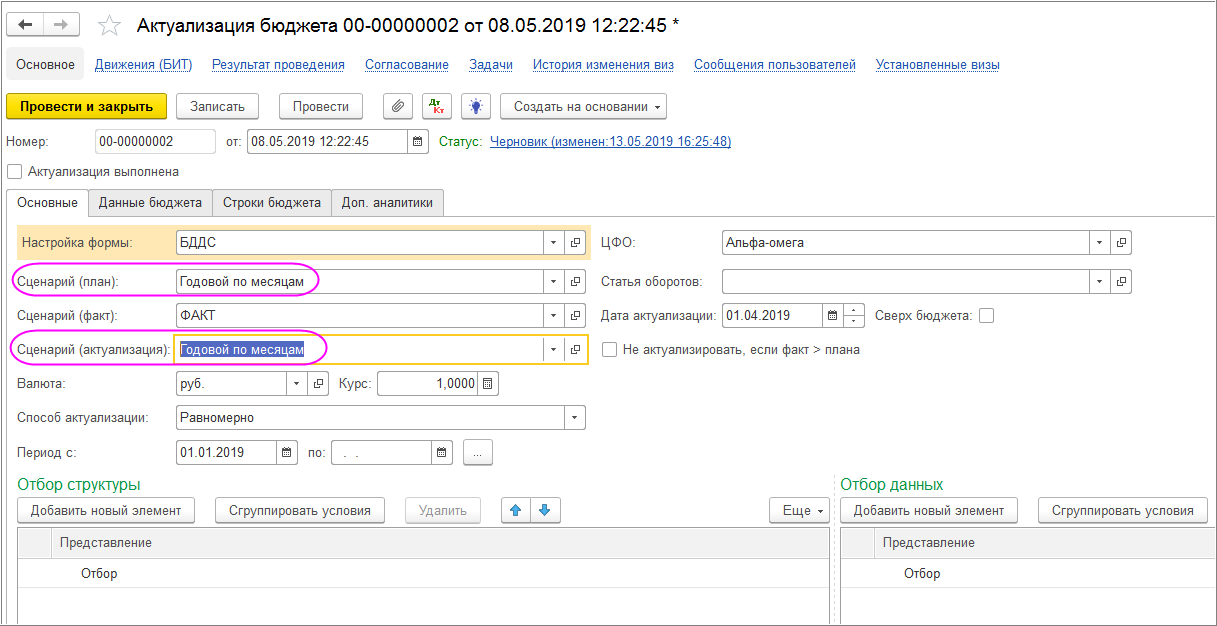Viewport: 1217px width, 626px height.
Task: Open calendar for Дата актуализации
Action: [832, 316]
